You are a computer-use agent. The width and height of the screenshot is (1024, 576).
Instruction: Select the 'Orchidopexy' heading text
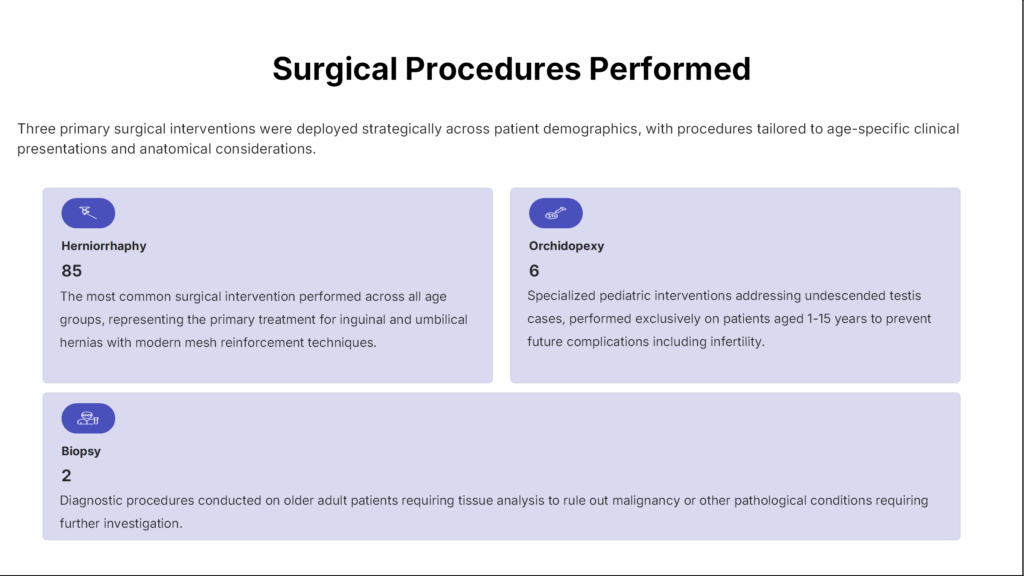(566, 246)
